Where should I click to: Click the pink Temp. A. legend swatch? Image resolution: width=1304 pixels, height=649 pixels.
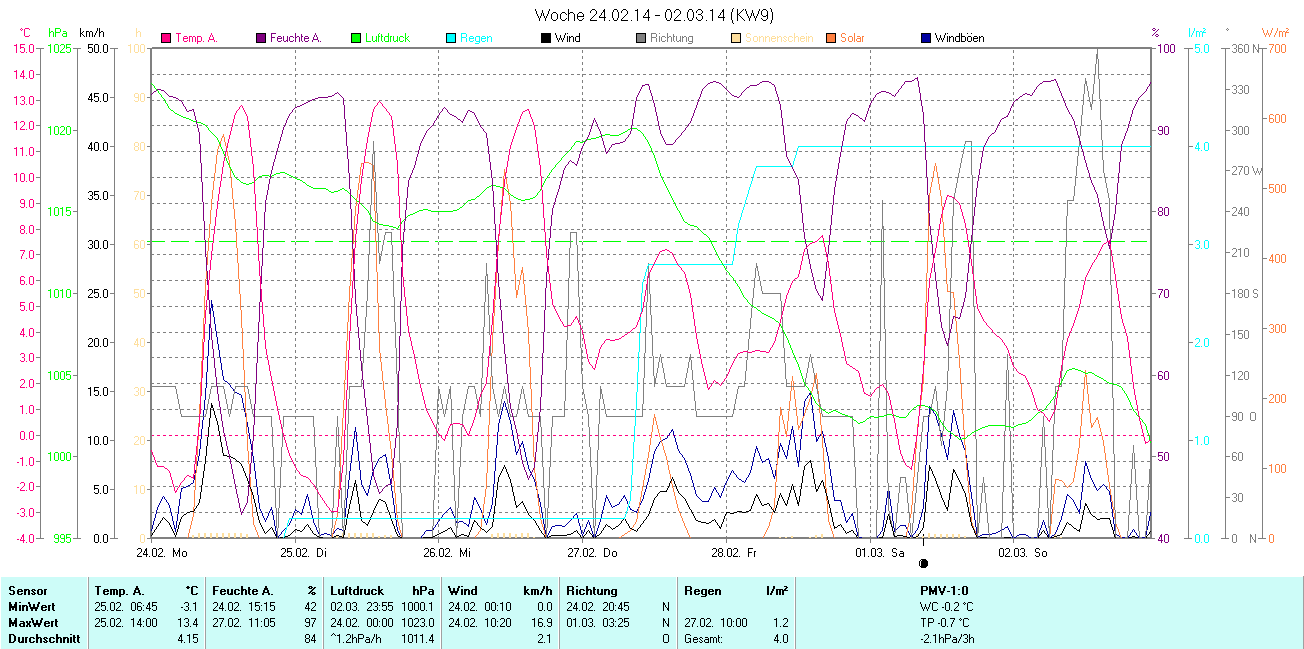tap(166, 39)
